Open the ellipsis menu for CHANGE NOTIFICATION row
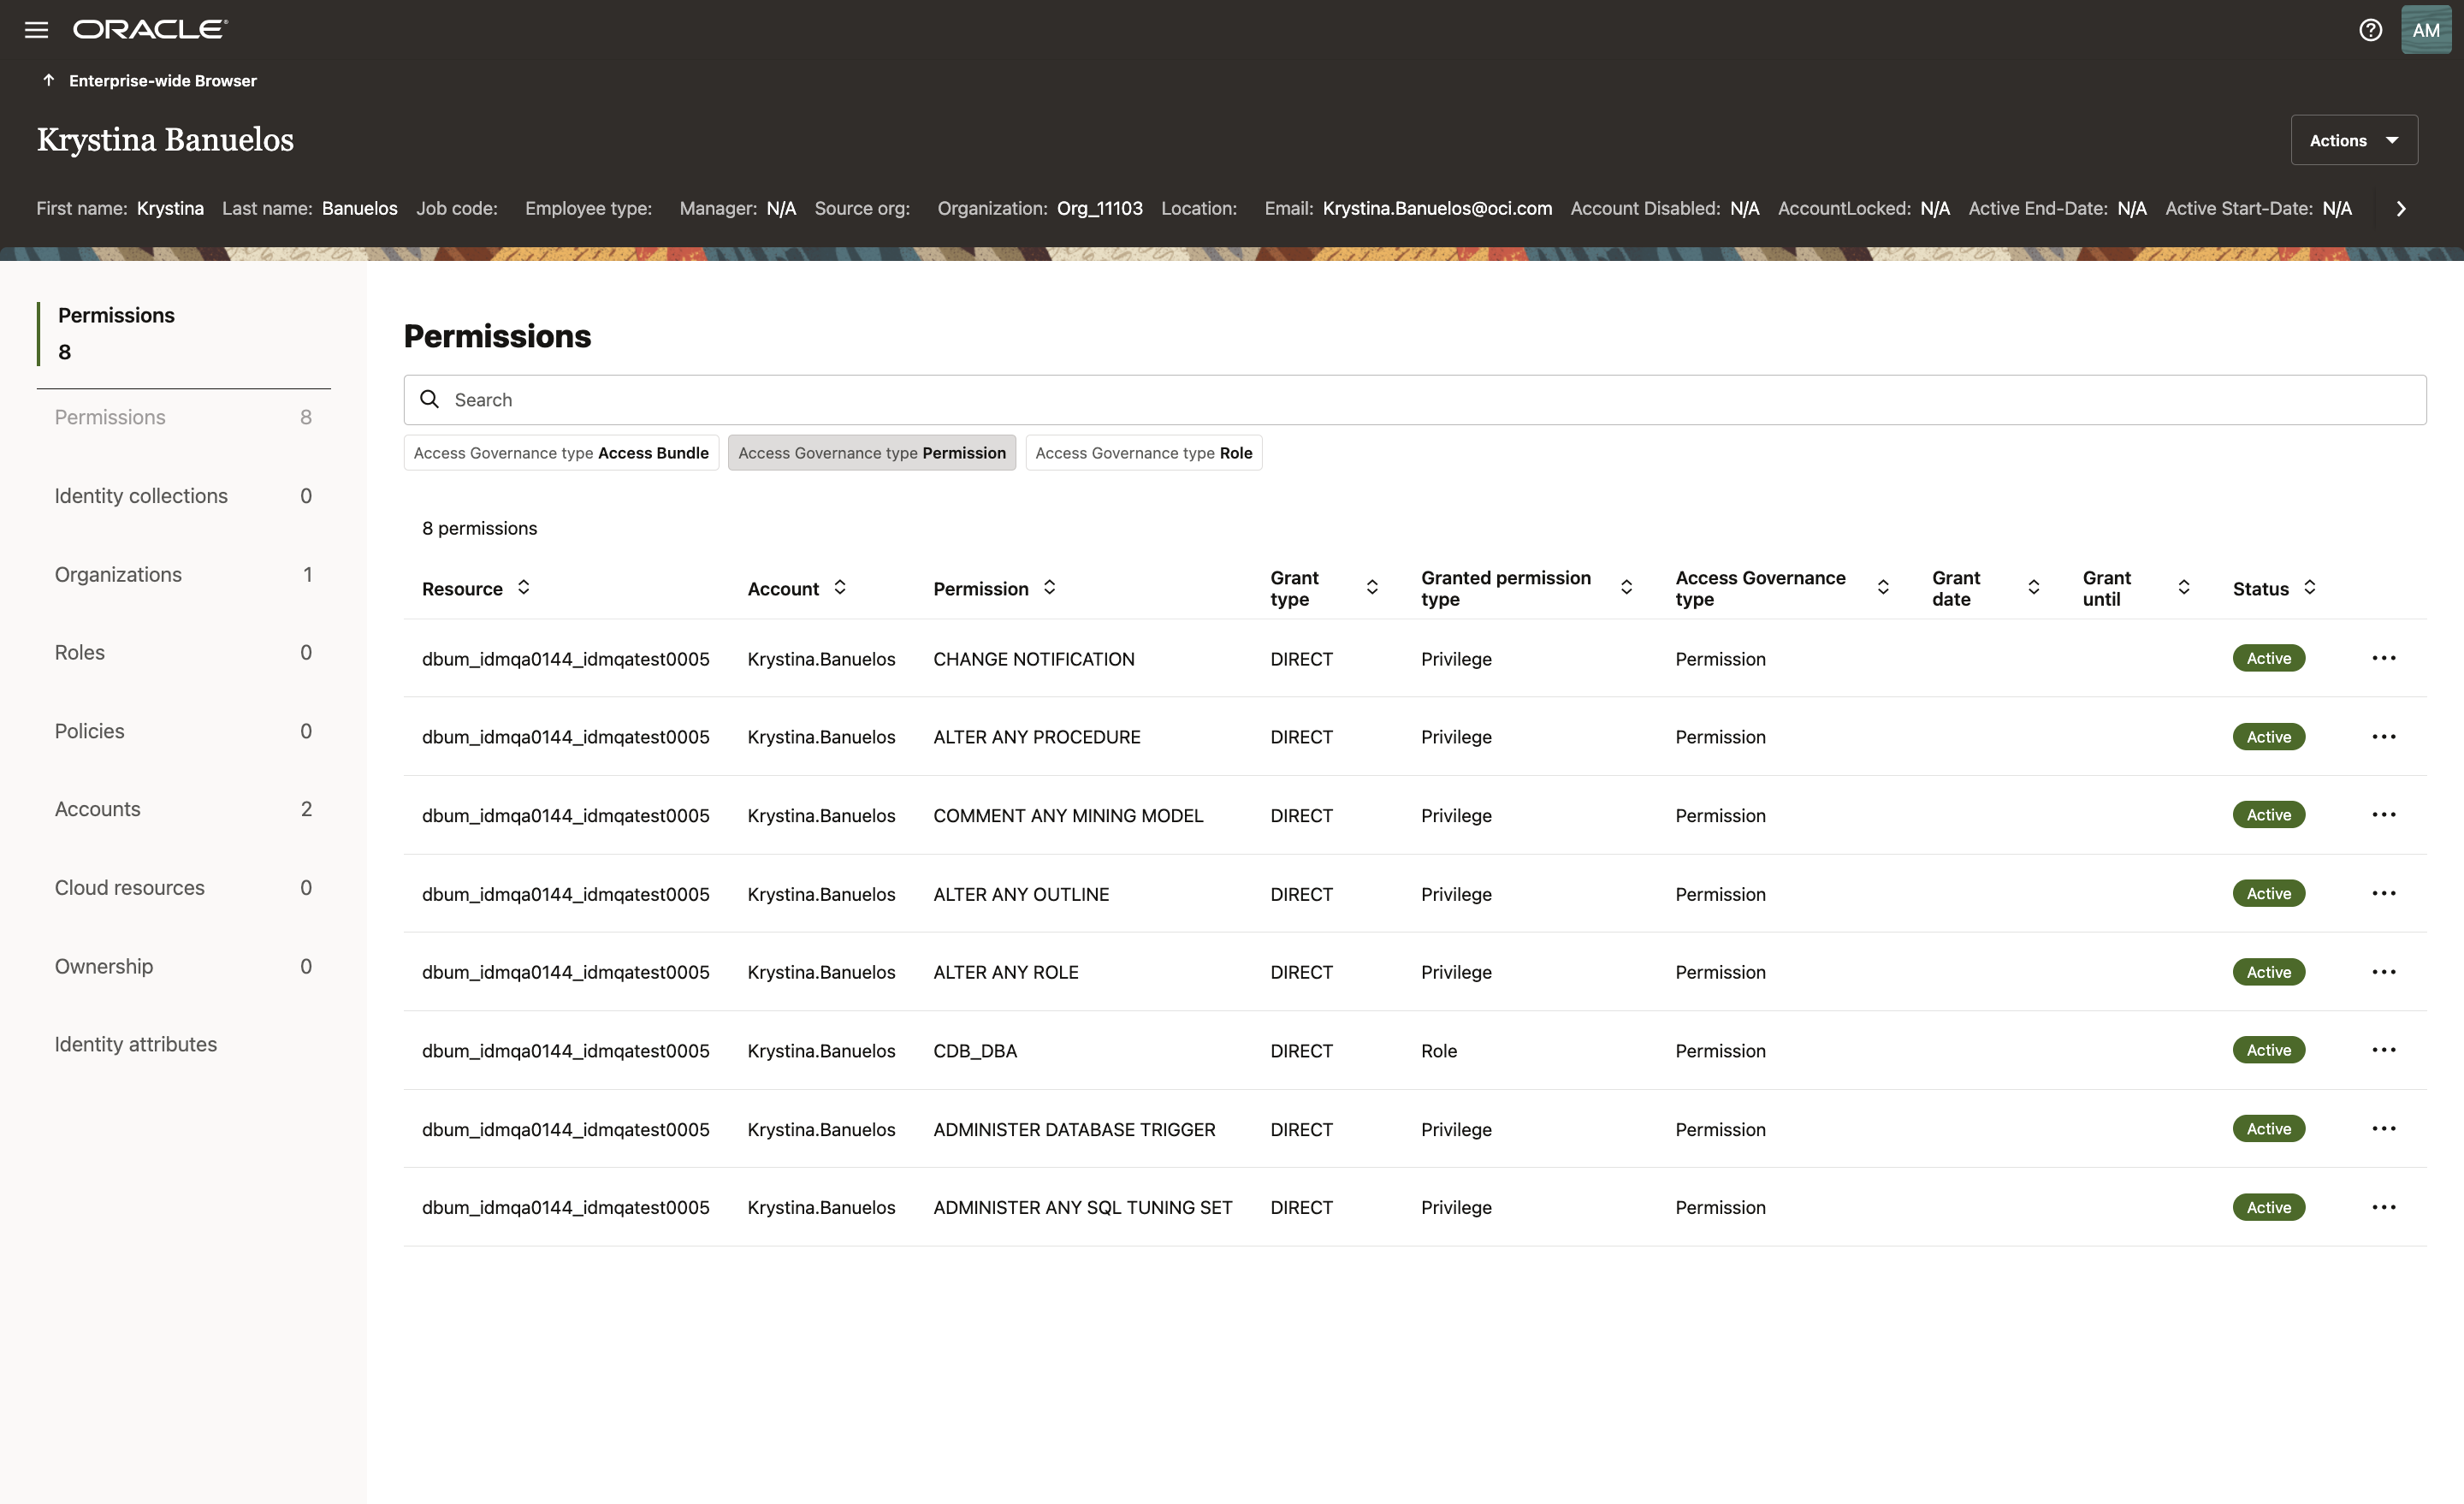Screen dimensions: 2464x1504 2385,658
